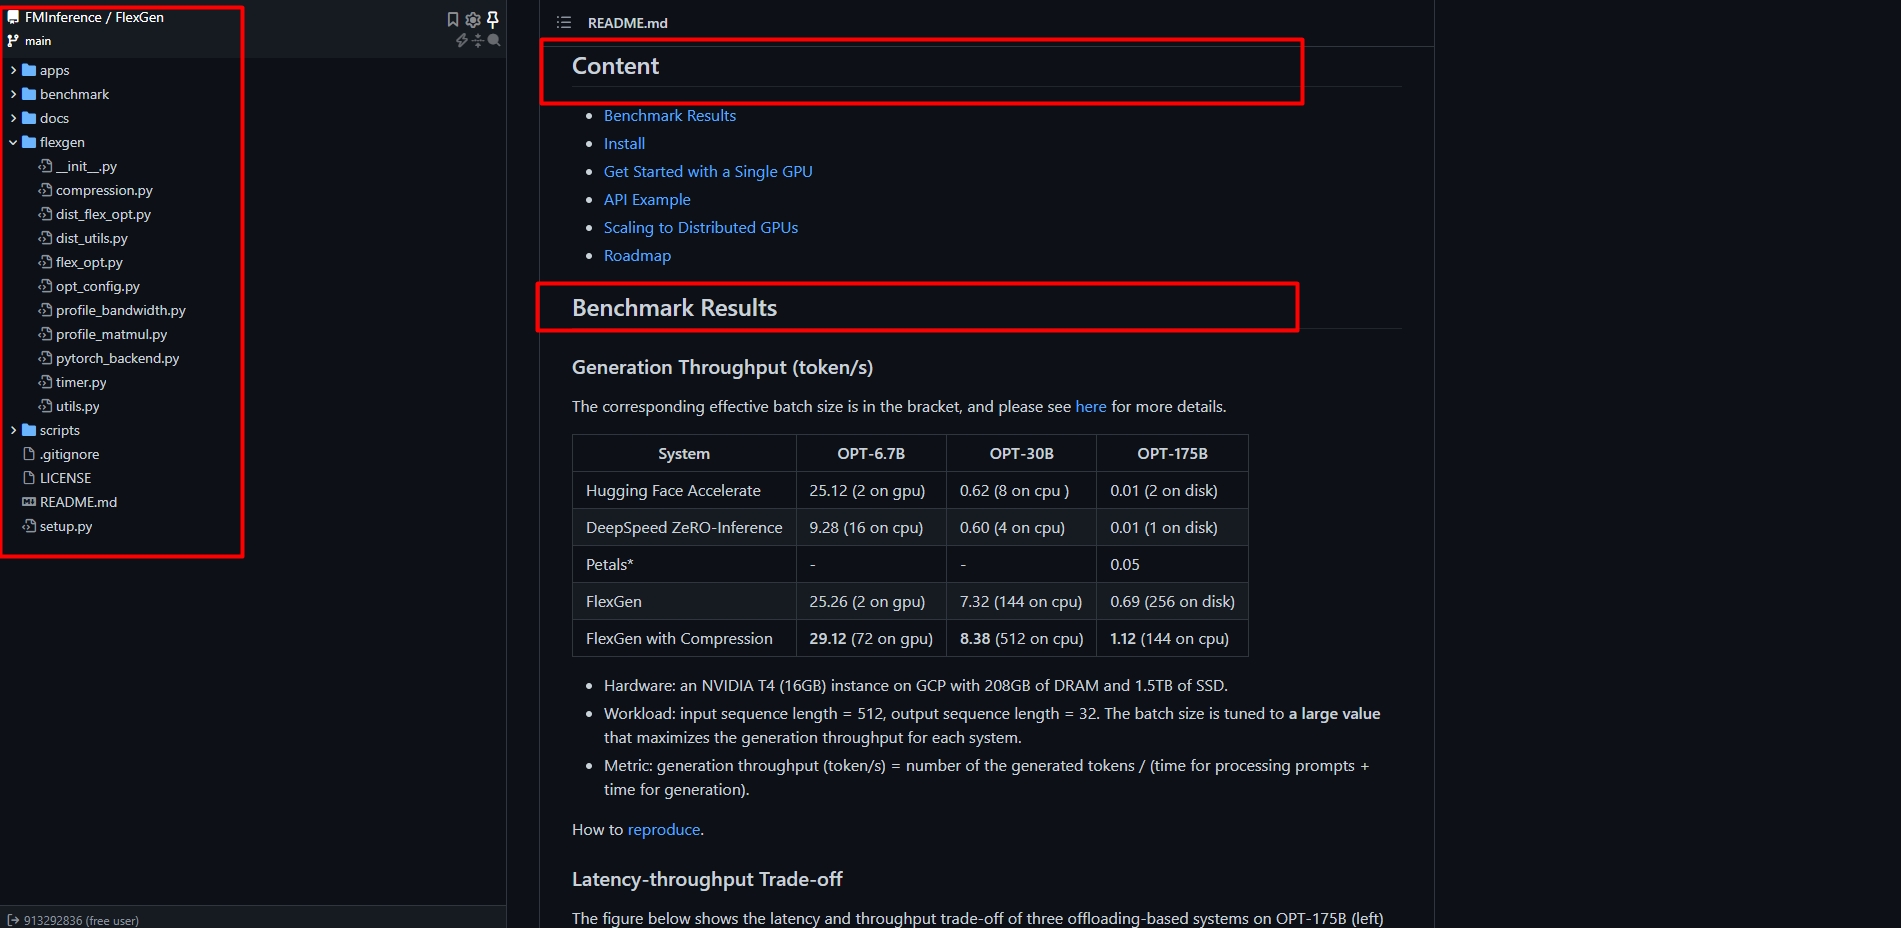Open the reproduce link

[664, 830]
